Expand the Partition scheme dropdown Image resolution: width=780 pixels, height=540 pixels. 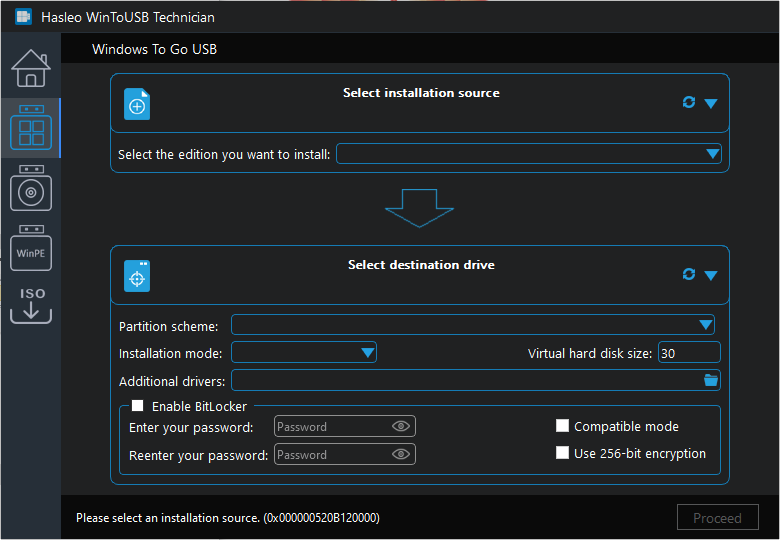705,325
